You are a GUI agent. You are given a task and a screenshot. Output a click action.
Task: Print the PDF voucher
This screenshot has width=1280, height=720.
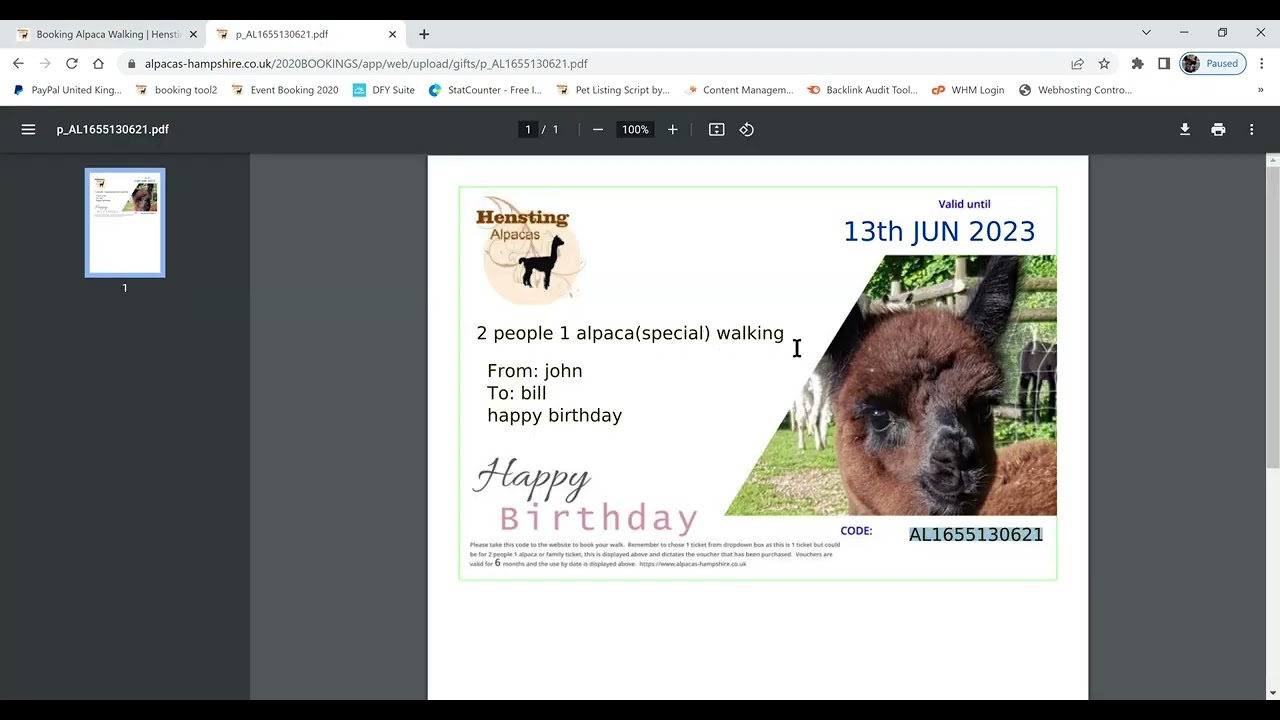tap(1218, 129)
